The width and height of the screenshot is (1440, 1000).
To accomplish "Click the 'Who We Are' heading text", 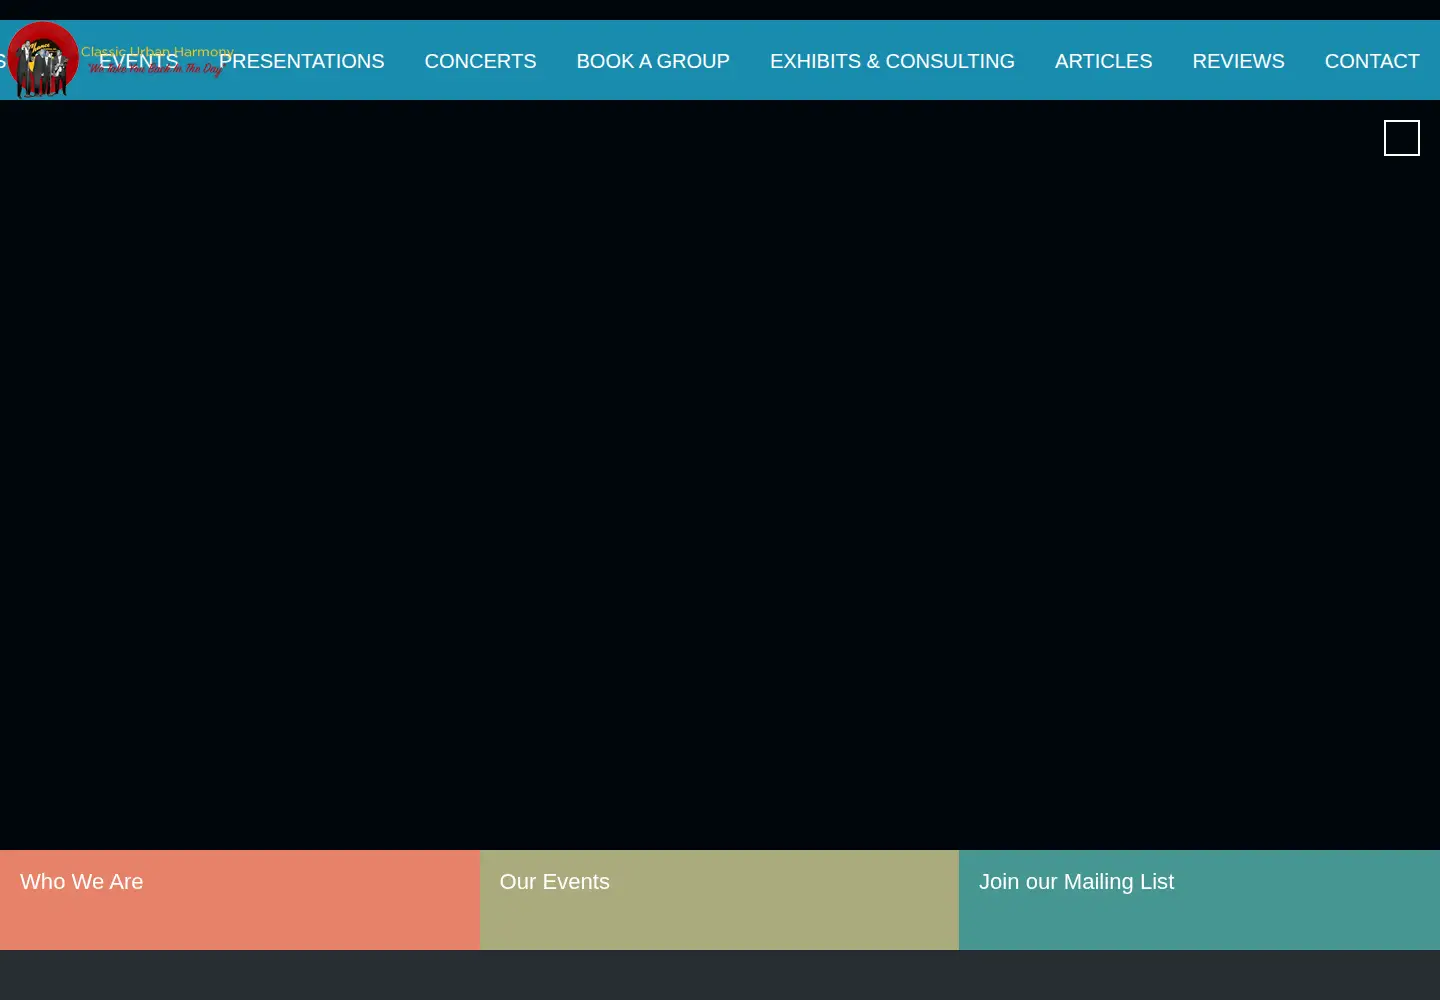I will (81, 882).
